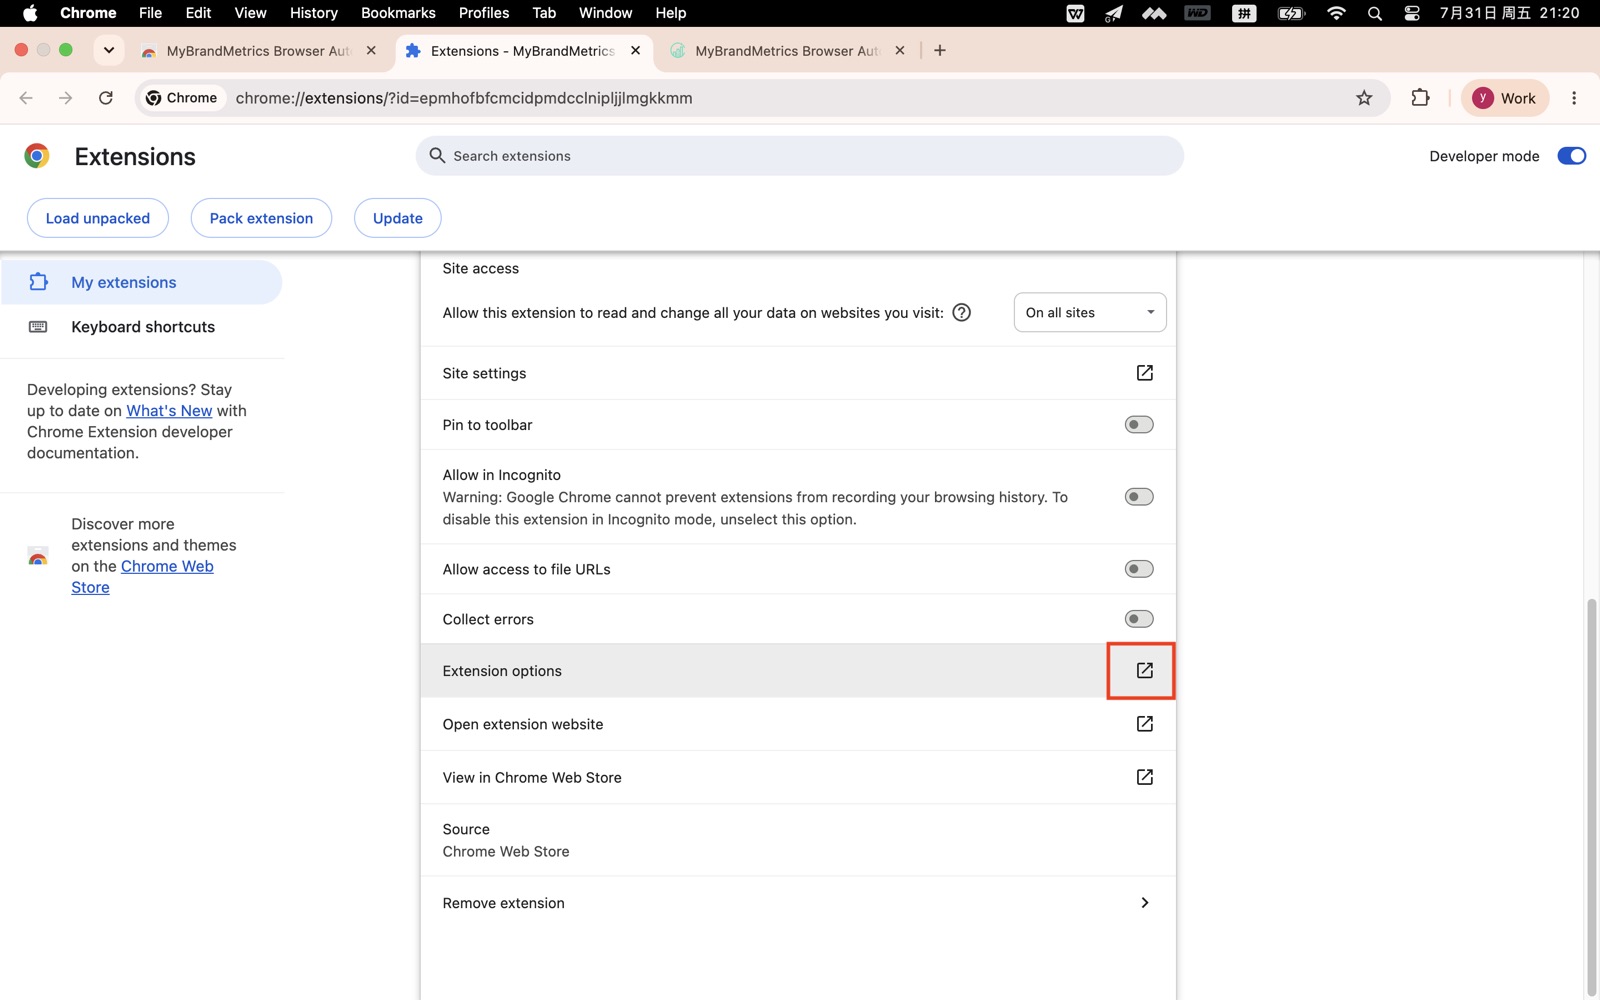The width and height of the screenshot is (1600, 1000).
Task: Expand the tab search dropdown arrow
Action: (109, 51)
